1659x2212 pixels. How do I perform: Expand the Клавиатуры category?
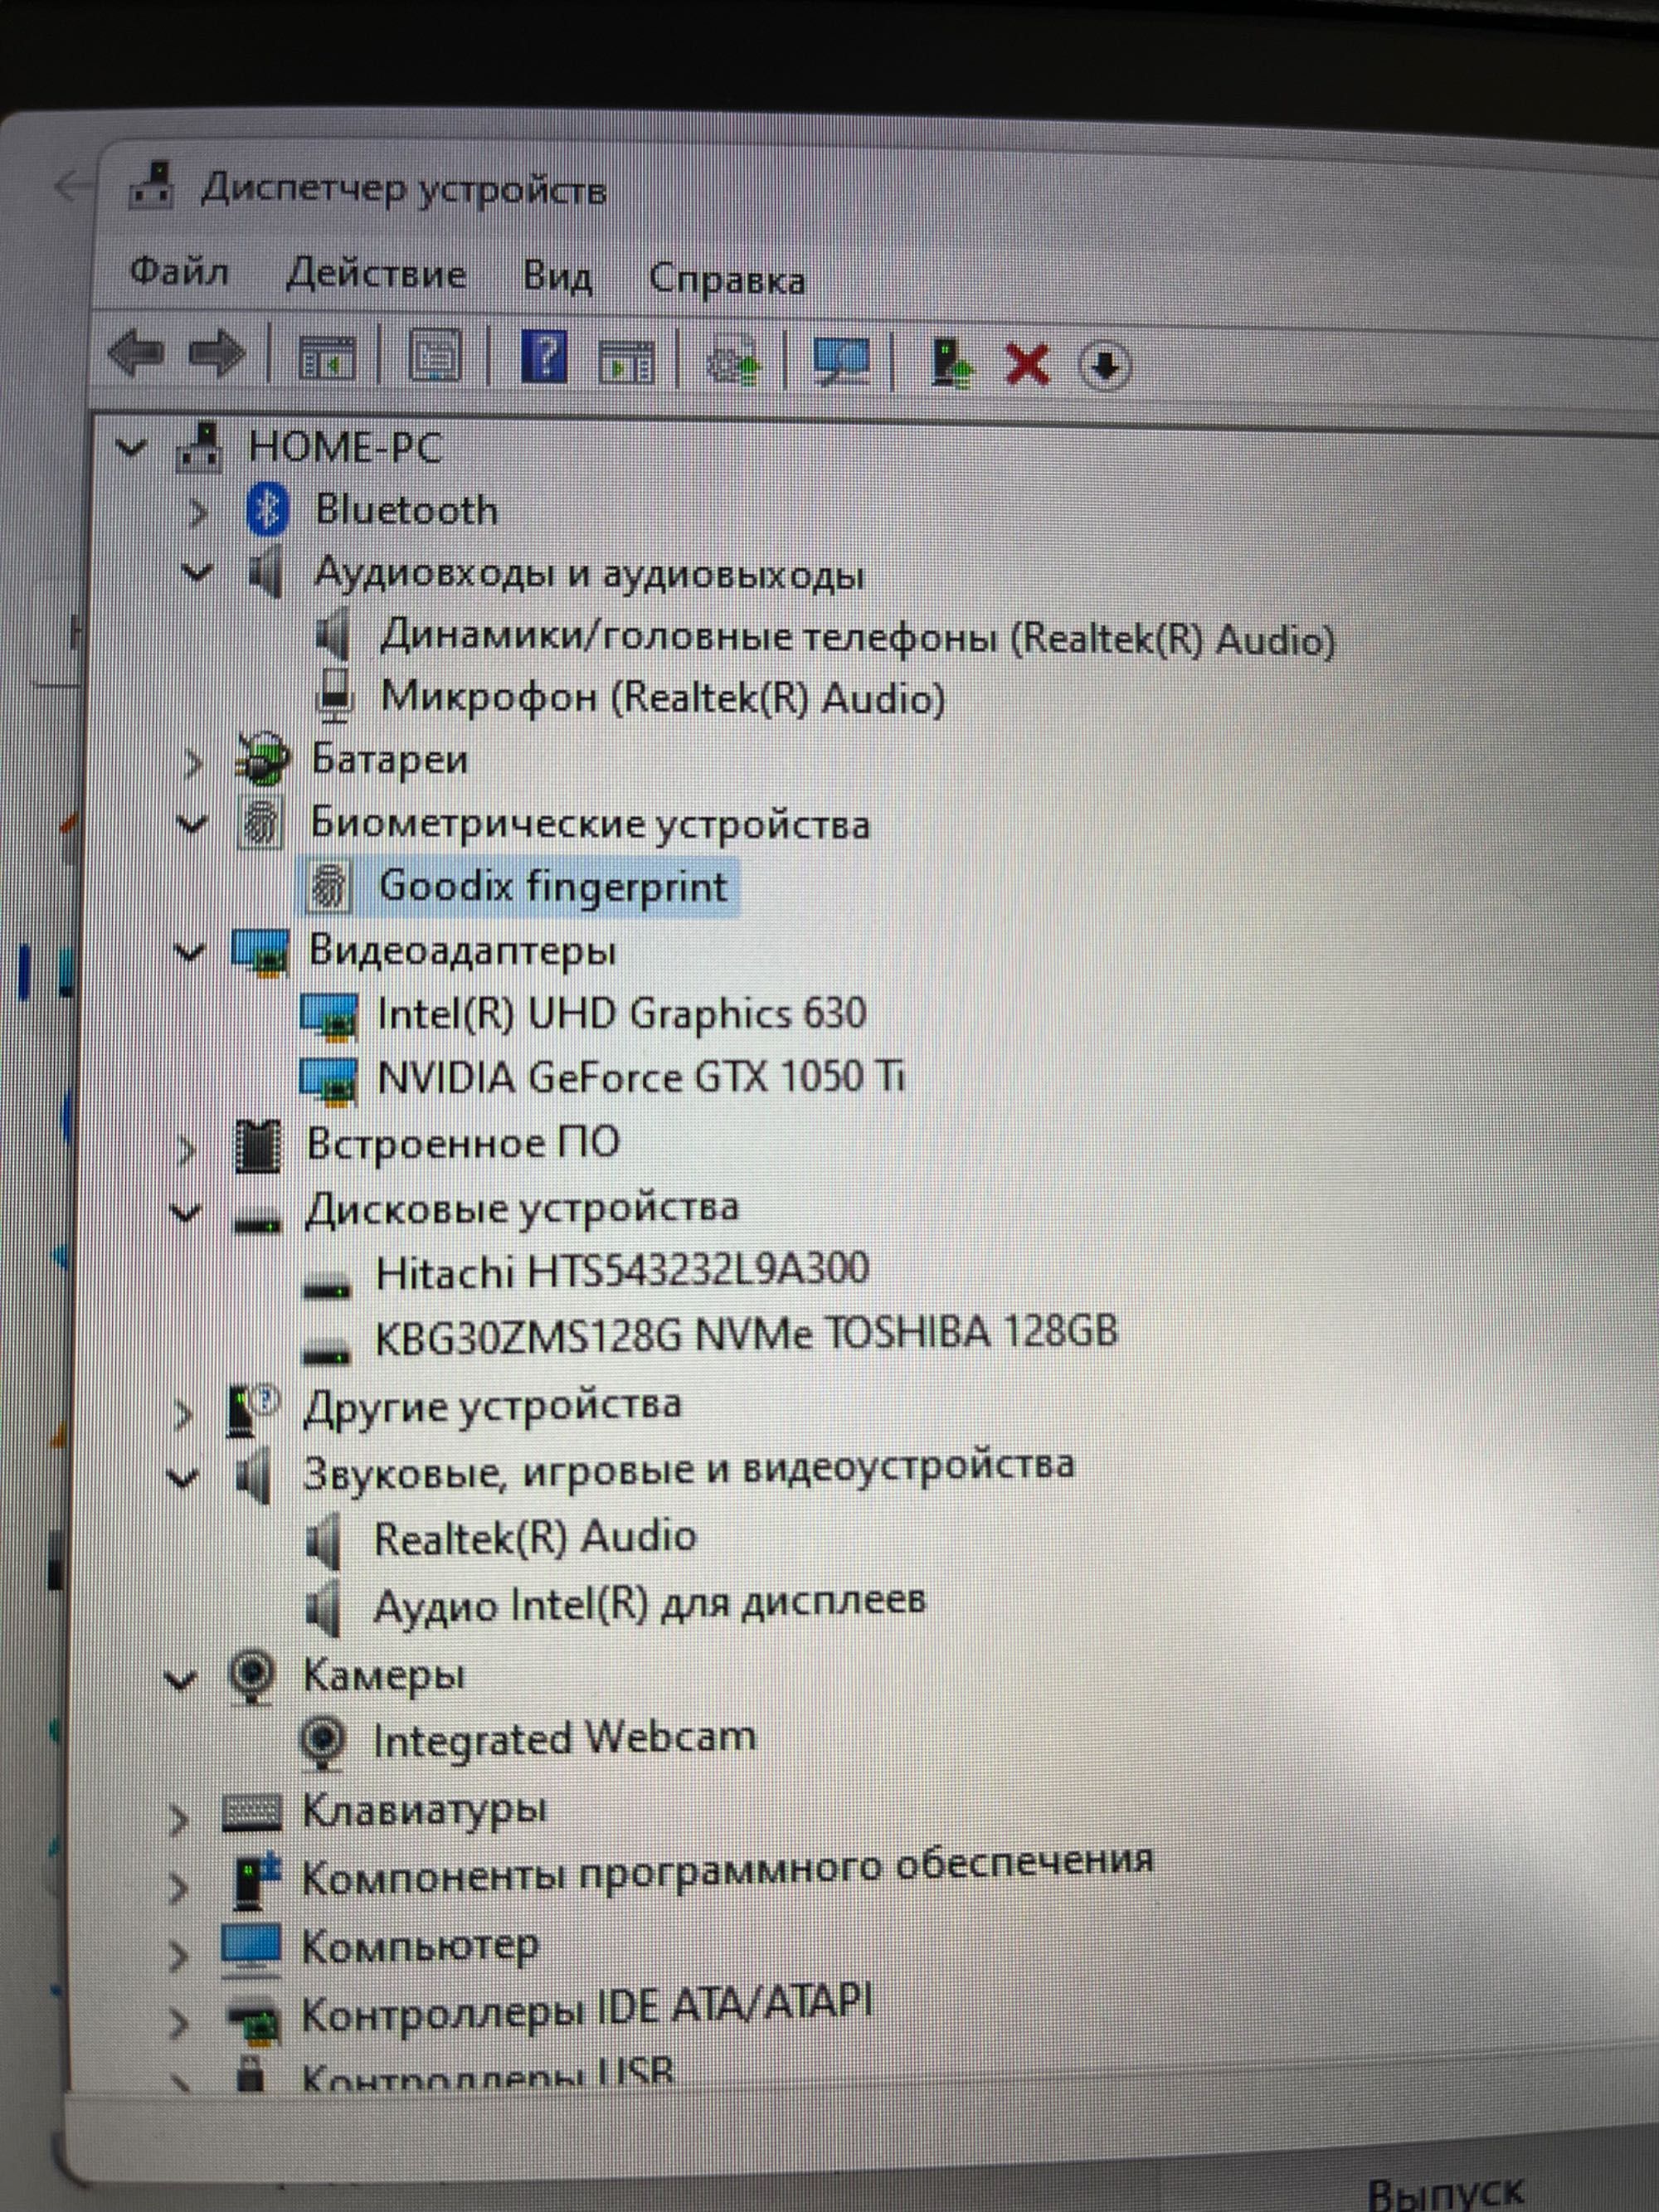click(178, 1819)
